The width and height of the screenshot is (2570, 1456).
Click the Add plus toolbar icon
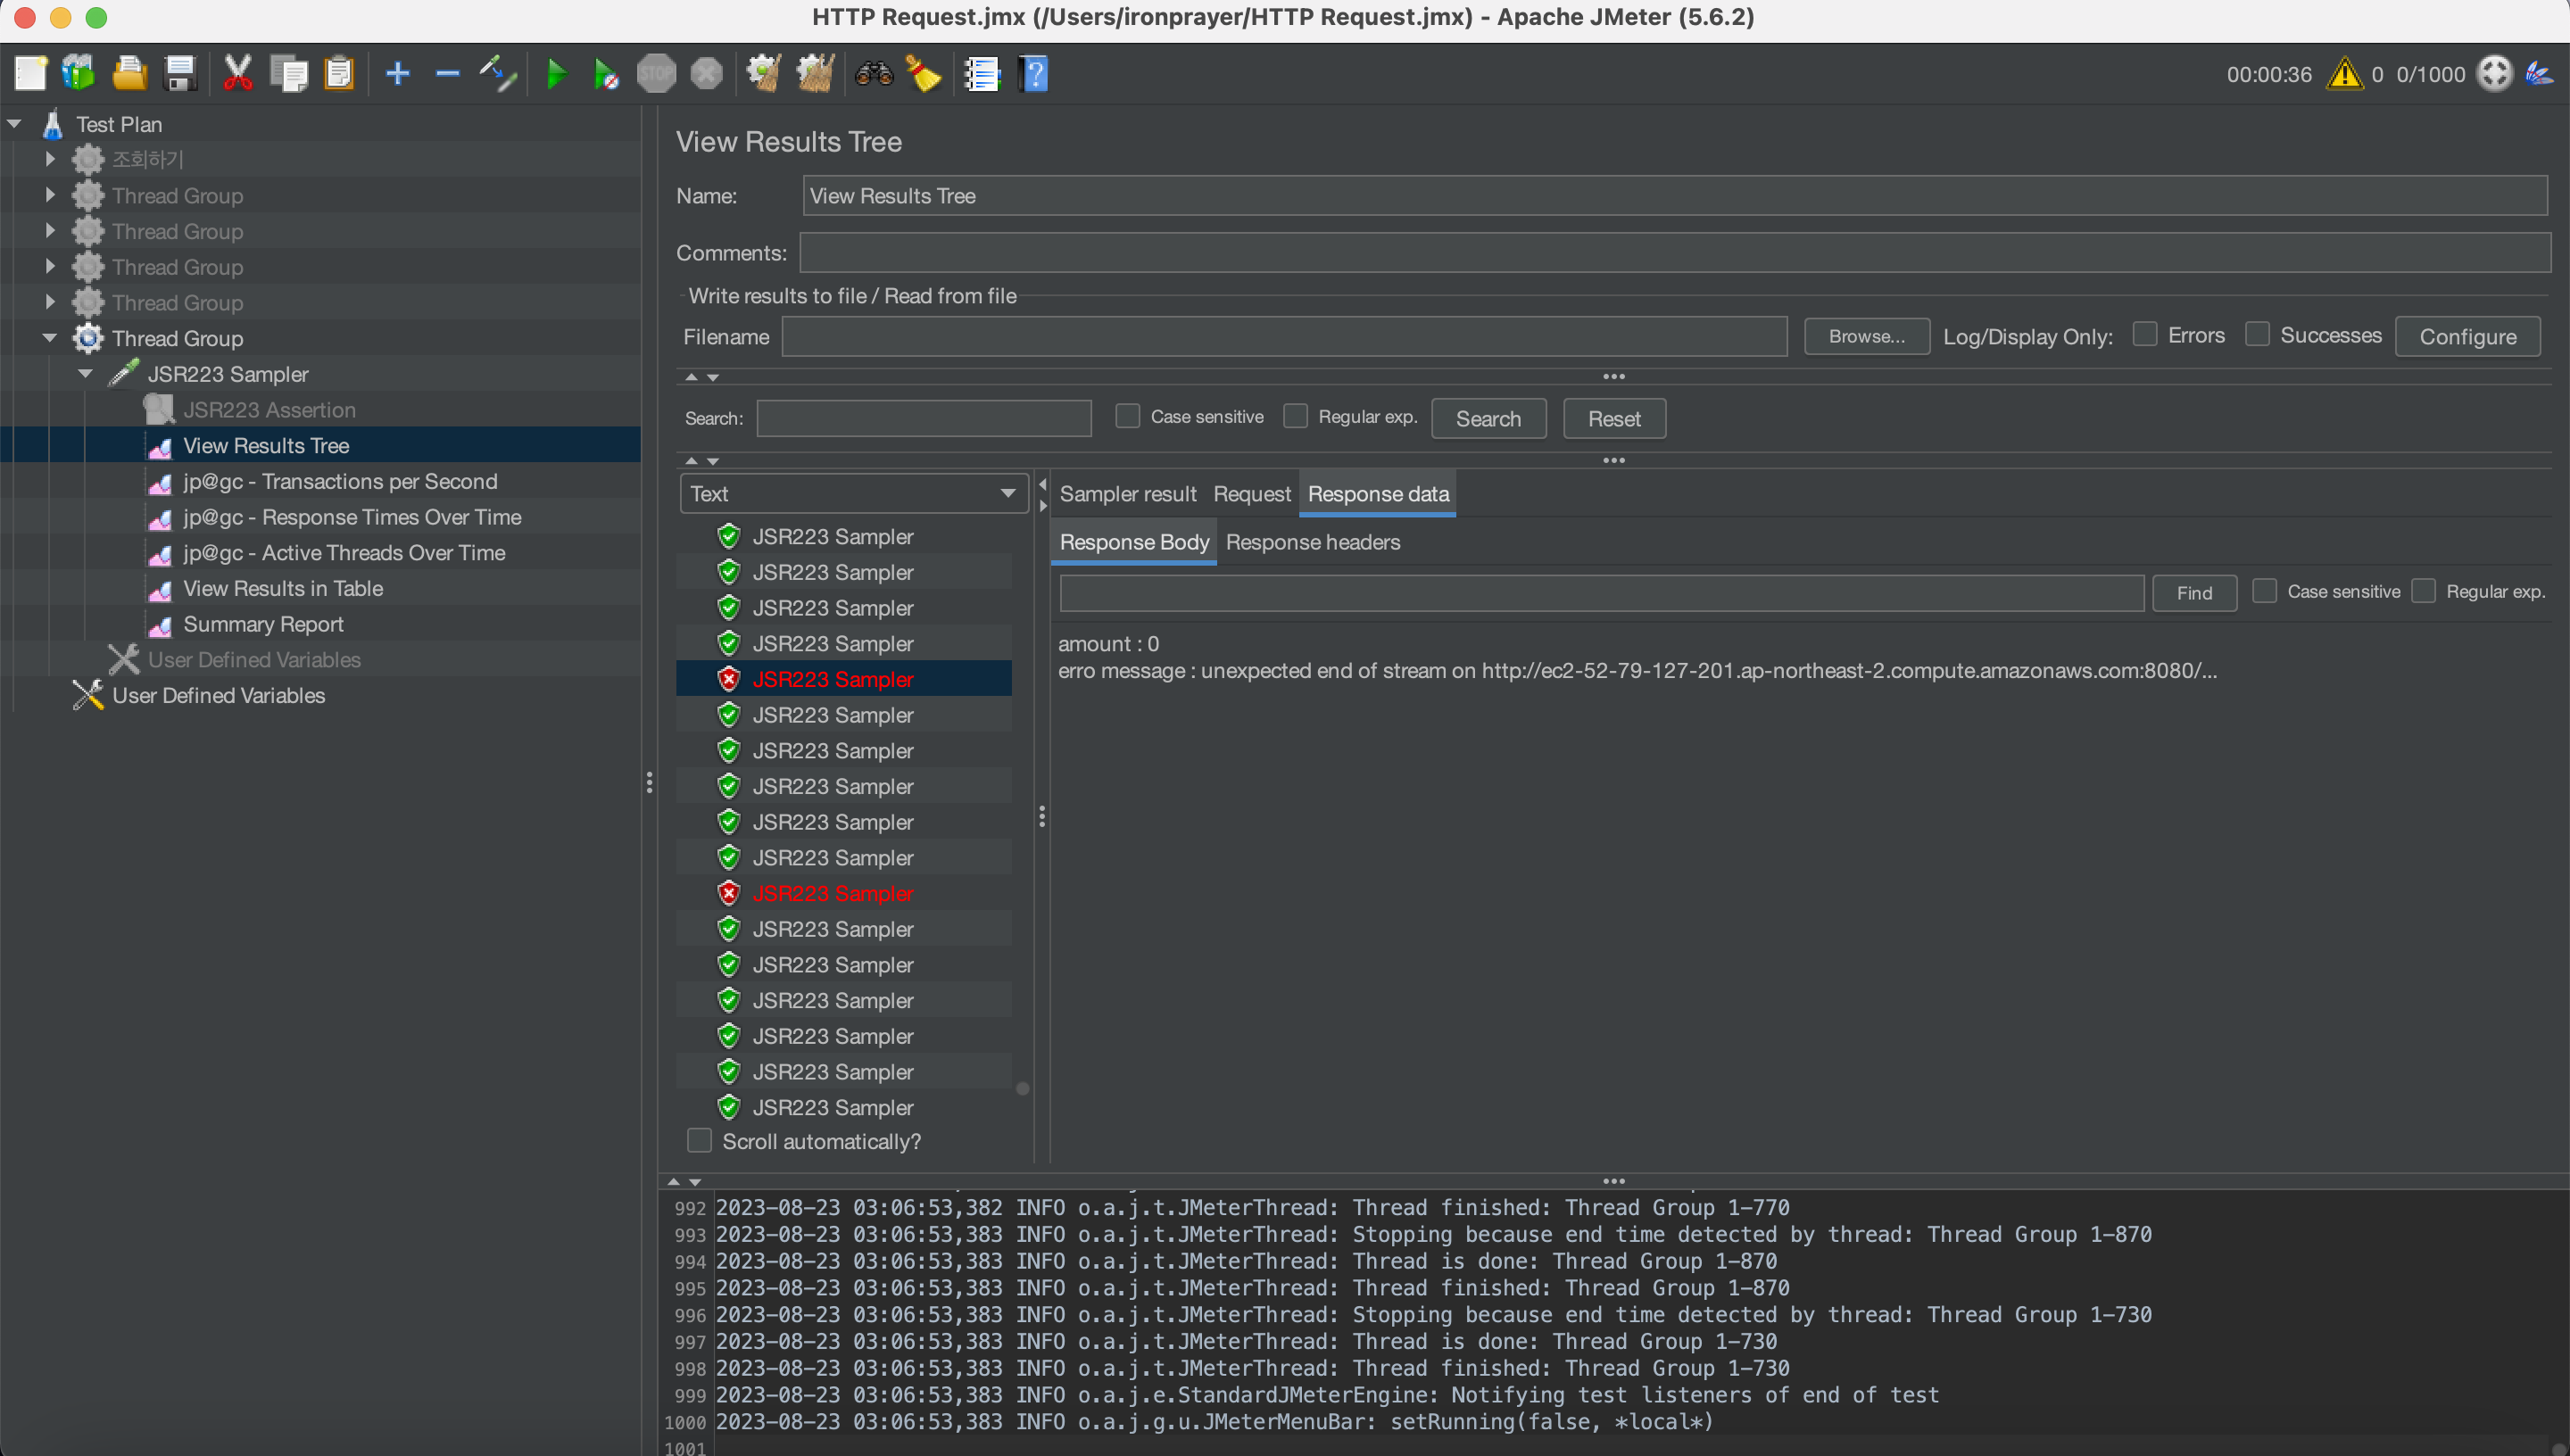(397, 74)
